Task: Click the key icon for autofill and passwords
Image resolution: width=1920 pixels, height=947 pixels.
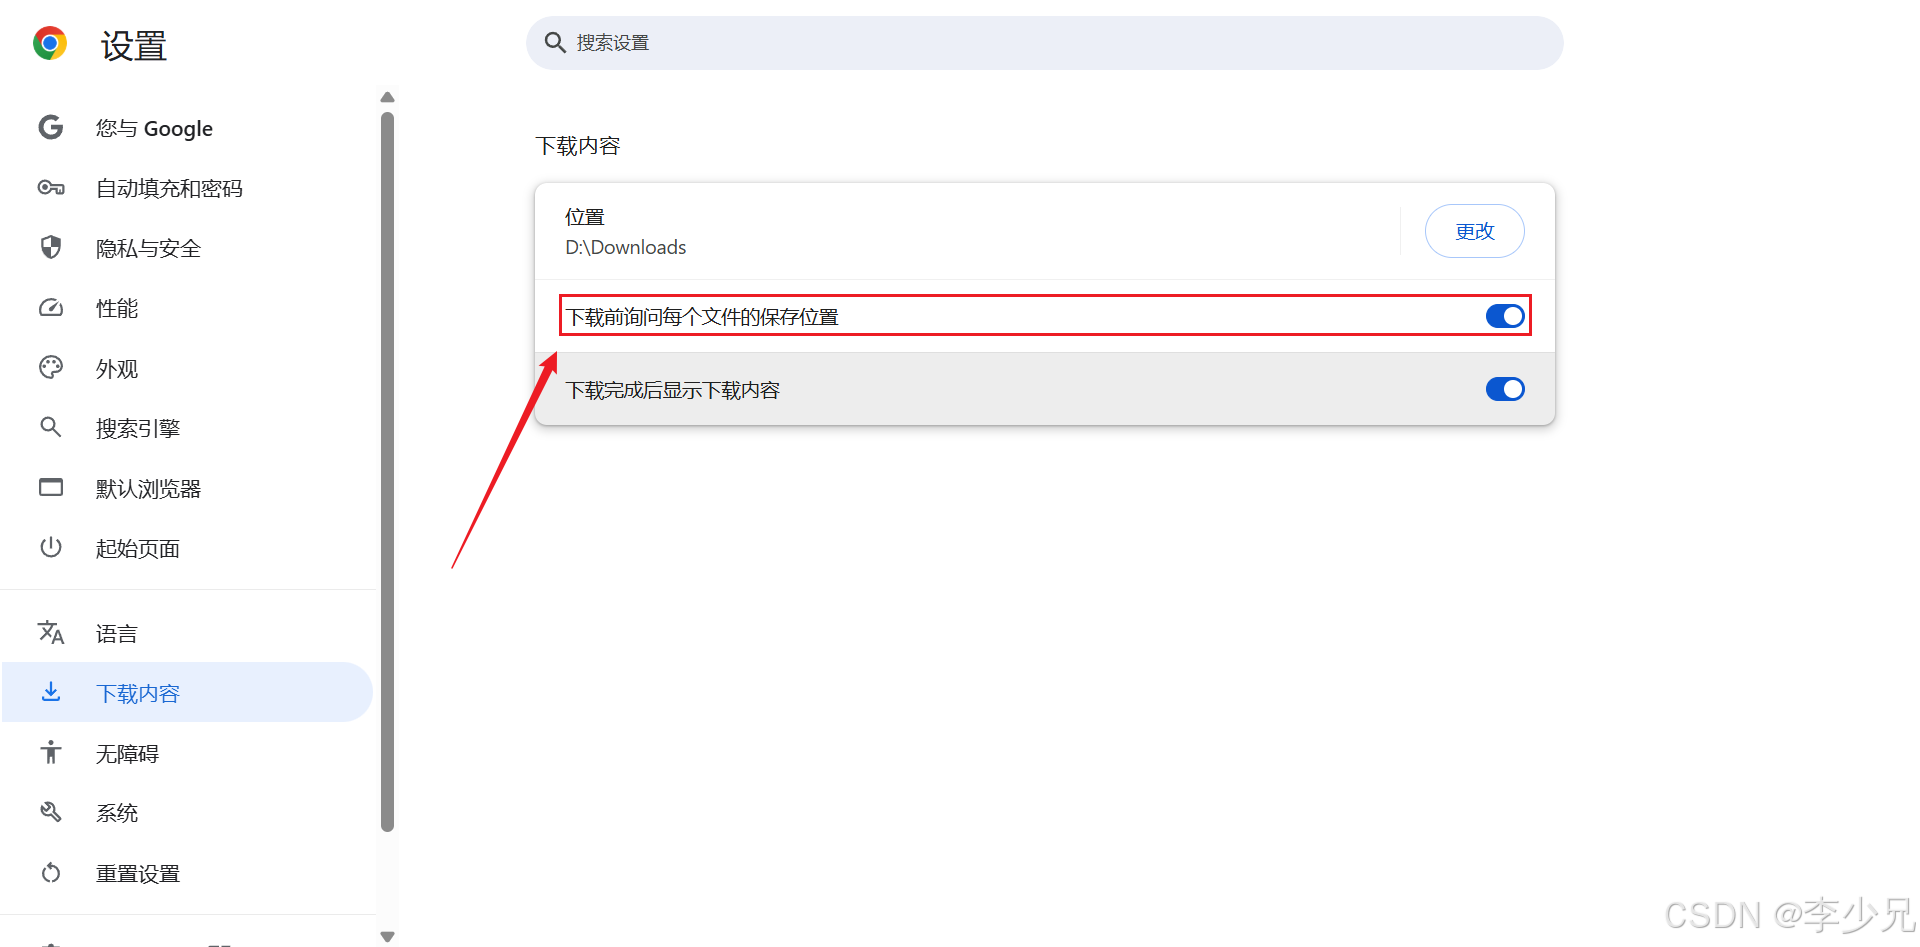Action: tap(51, 188)
